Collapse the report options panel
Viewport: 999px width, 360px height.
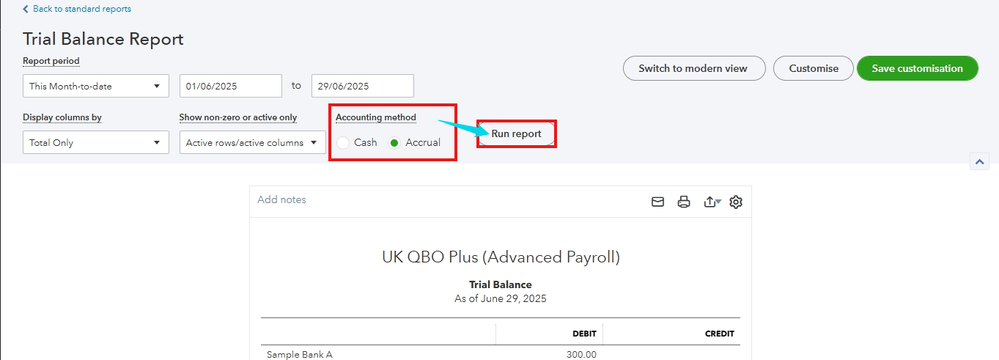point(979,161)
